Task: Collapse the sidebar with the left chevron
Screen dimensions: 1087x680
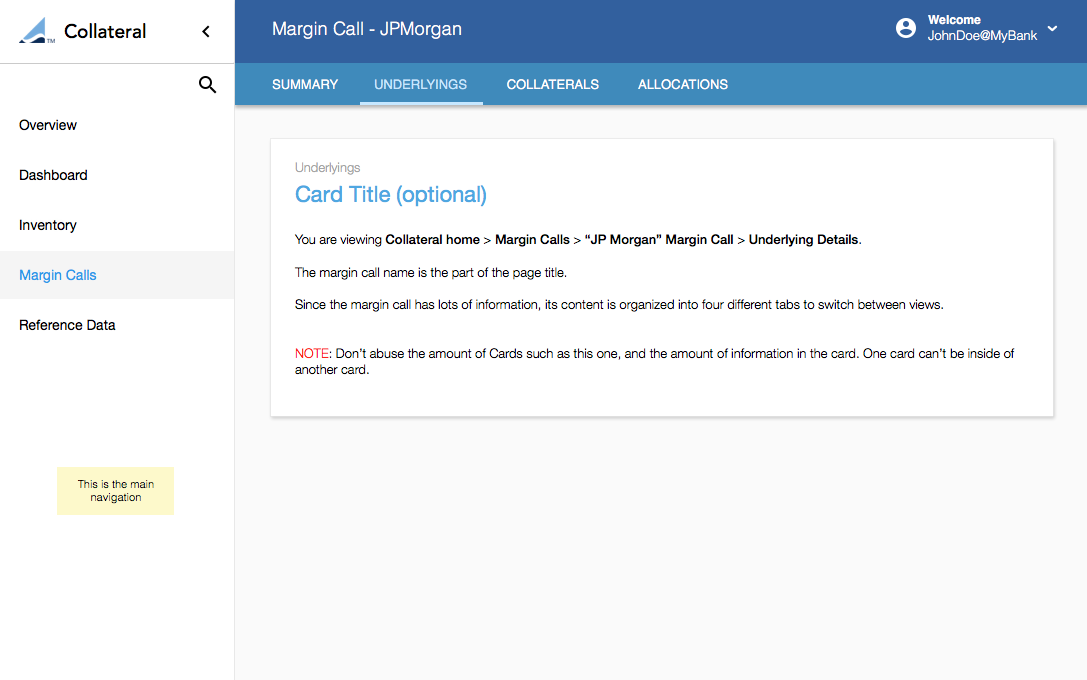Action: coord(206,31)
